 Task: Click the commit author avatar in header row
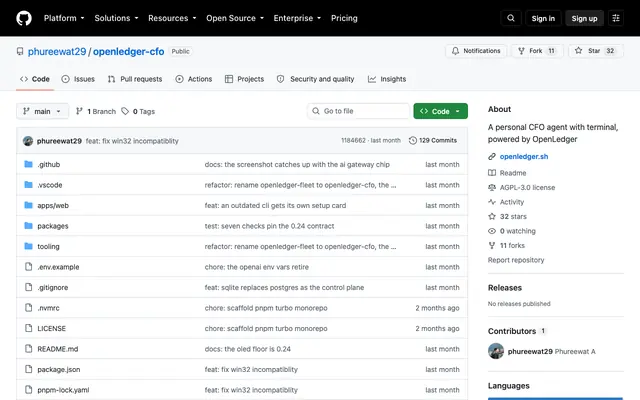click(x=28, y=141)
